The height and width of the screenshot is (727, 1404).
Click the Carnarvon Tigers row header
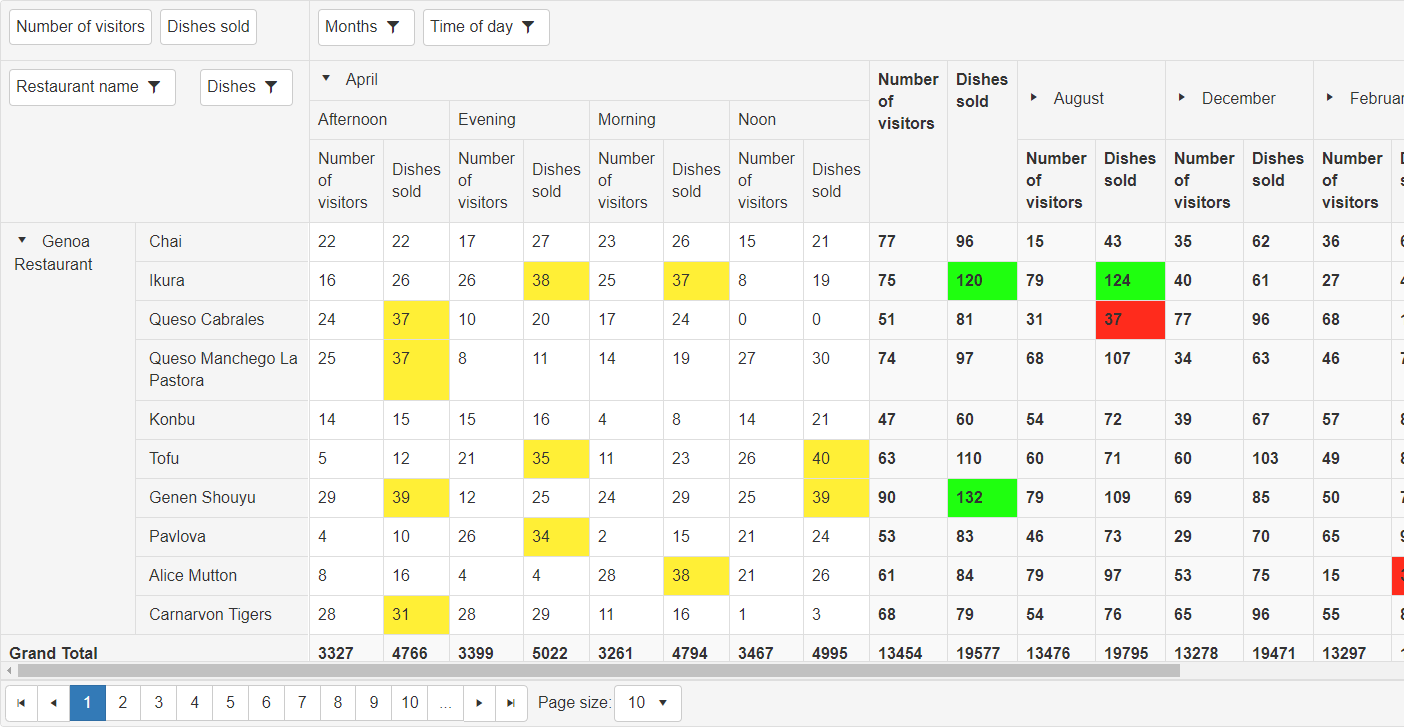coord(223,615)
